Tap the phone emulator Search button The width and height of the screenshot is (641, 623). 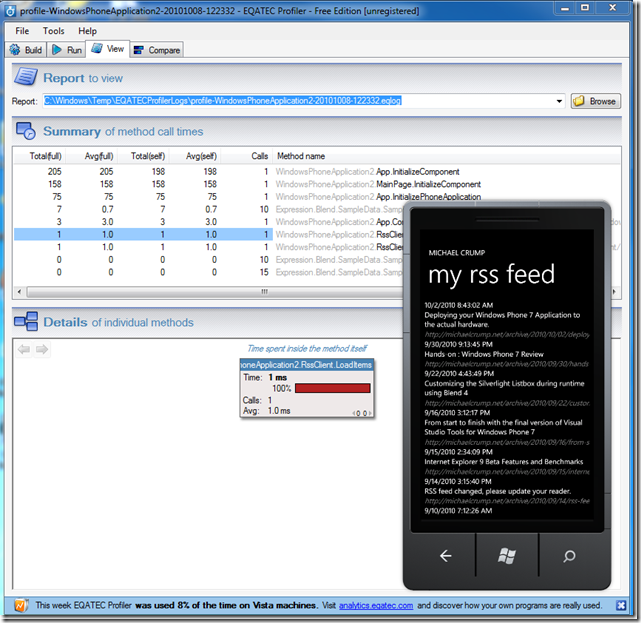[569, 556]
